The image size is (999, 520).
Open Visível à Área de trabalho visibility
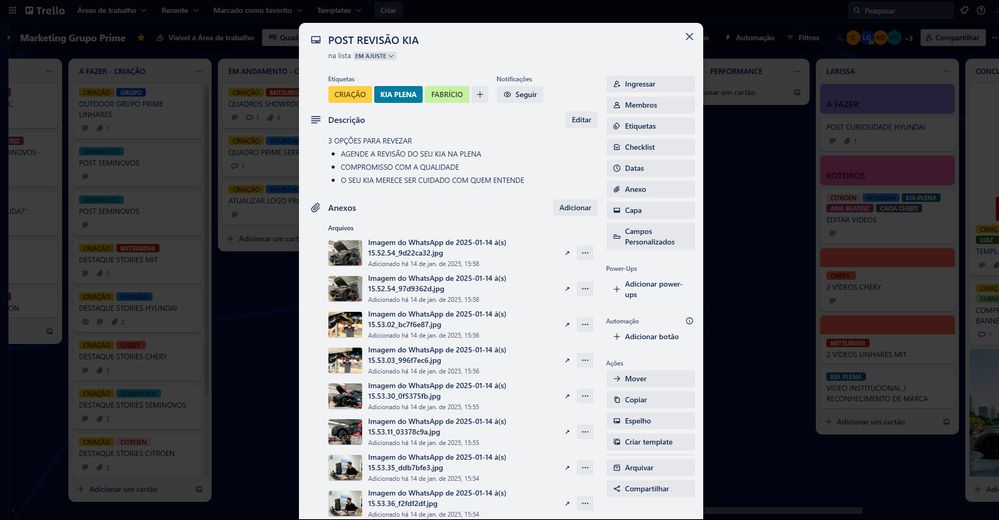[x=205, y=38]
